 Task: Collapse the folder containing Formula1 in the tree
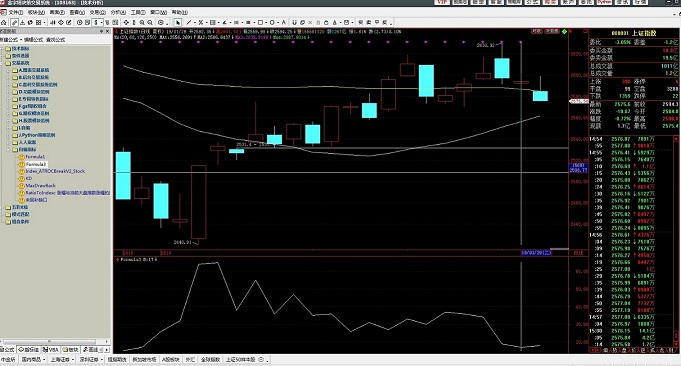[9, 149]
